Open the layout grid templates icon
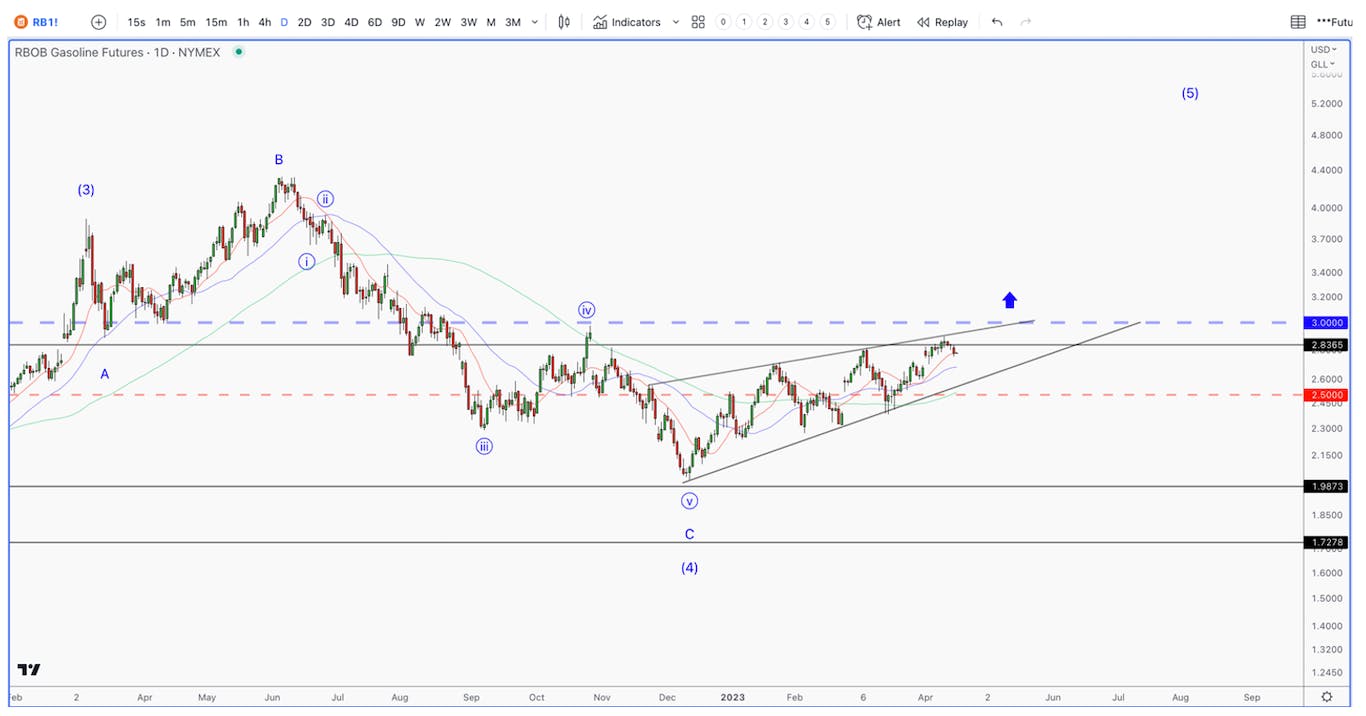1366x716 pixels. coord(698,22)
